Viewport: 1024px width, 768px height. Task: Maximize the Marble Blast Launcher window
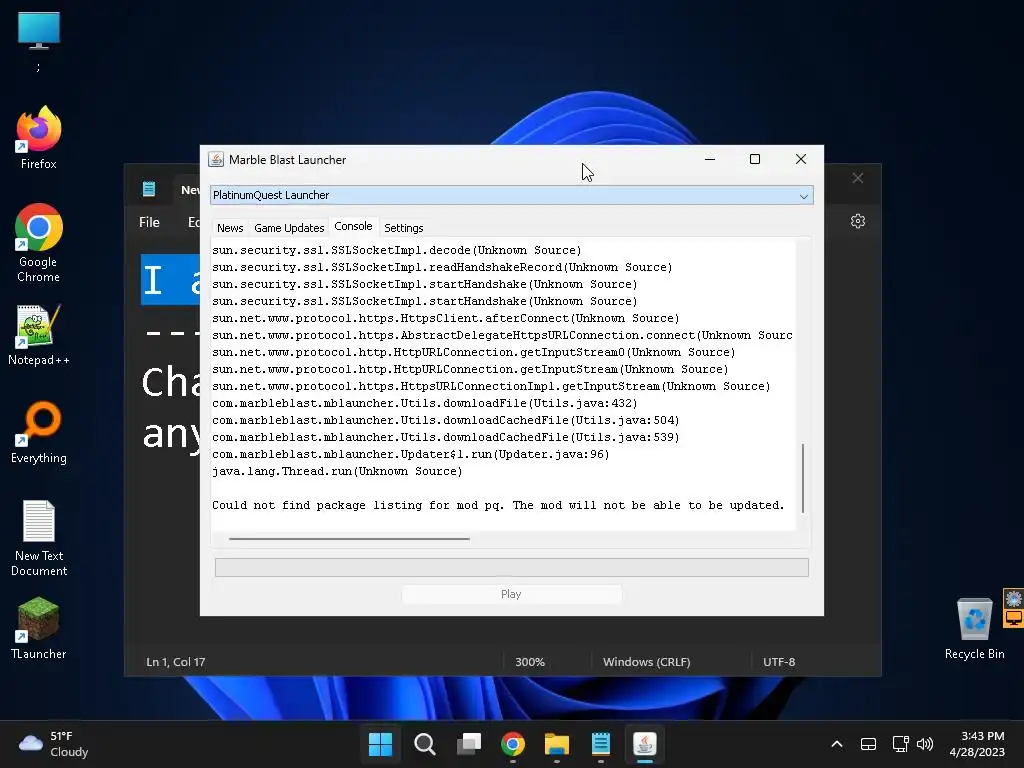(x=755, y=159)
